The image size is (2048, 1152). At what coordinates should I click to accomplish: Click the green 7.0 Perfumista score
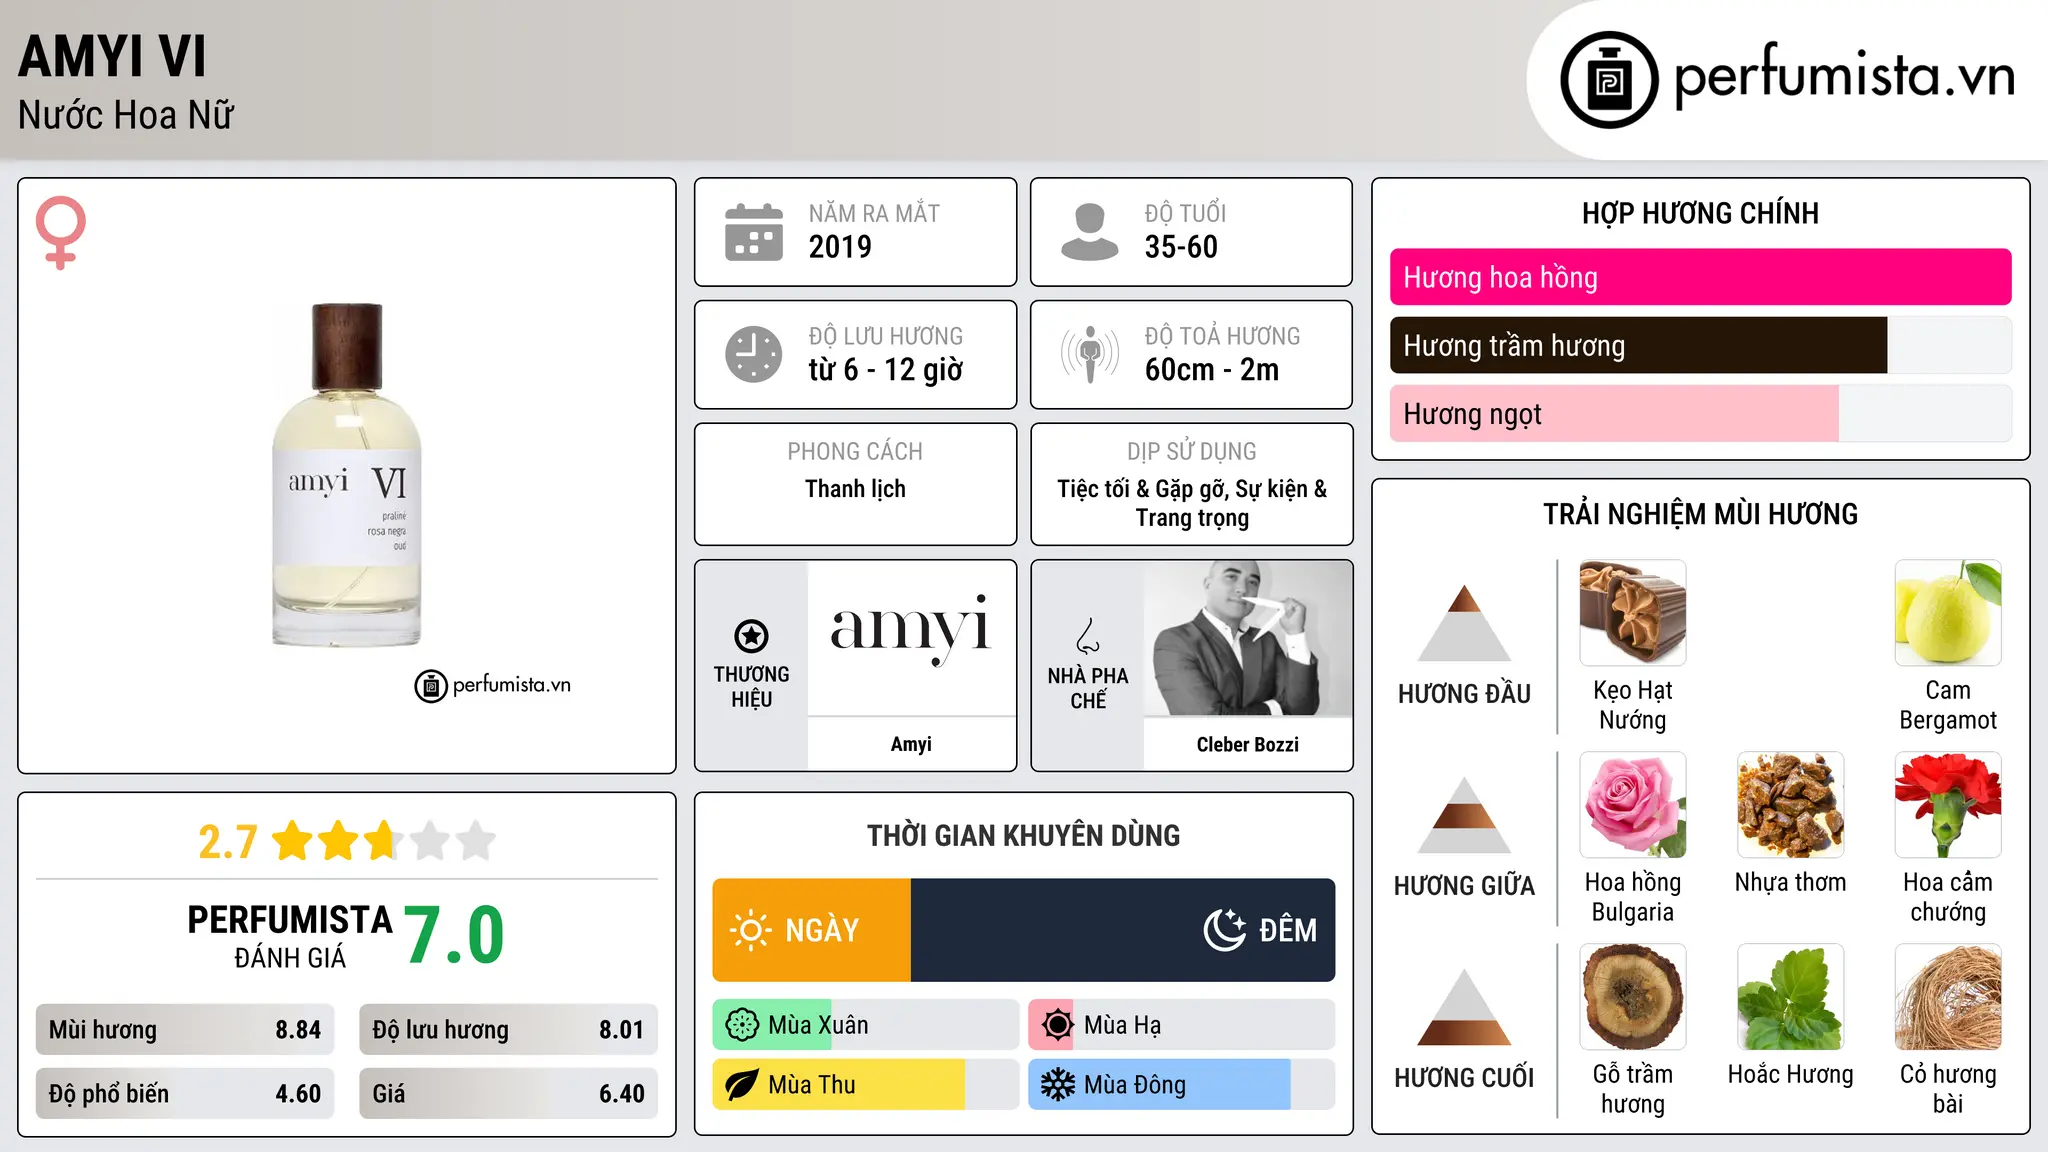[x=455, y=935]
